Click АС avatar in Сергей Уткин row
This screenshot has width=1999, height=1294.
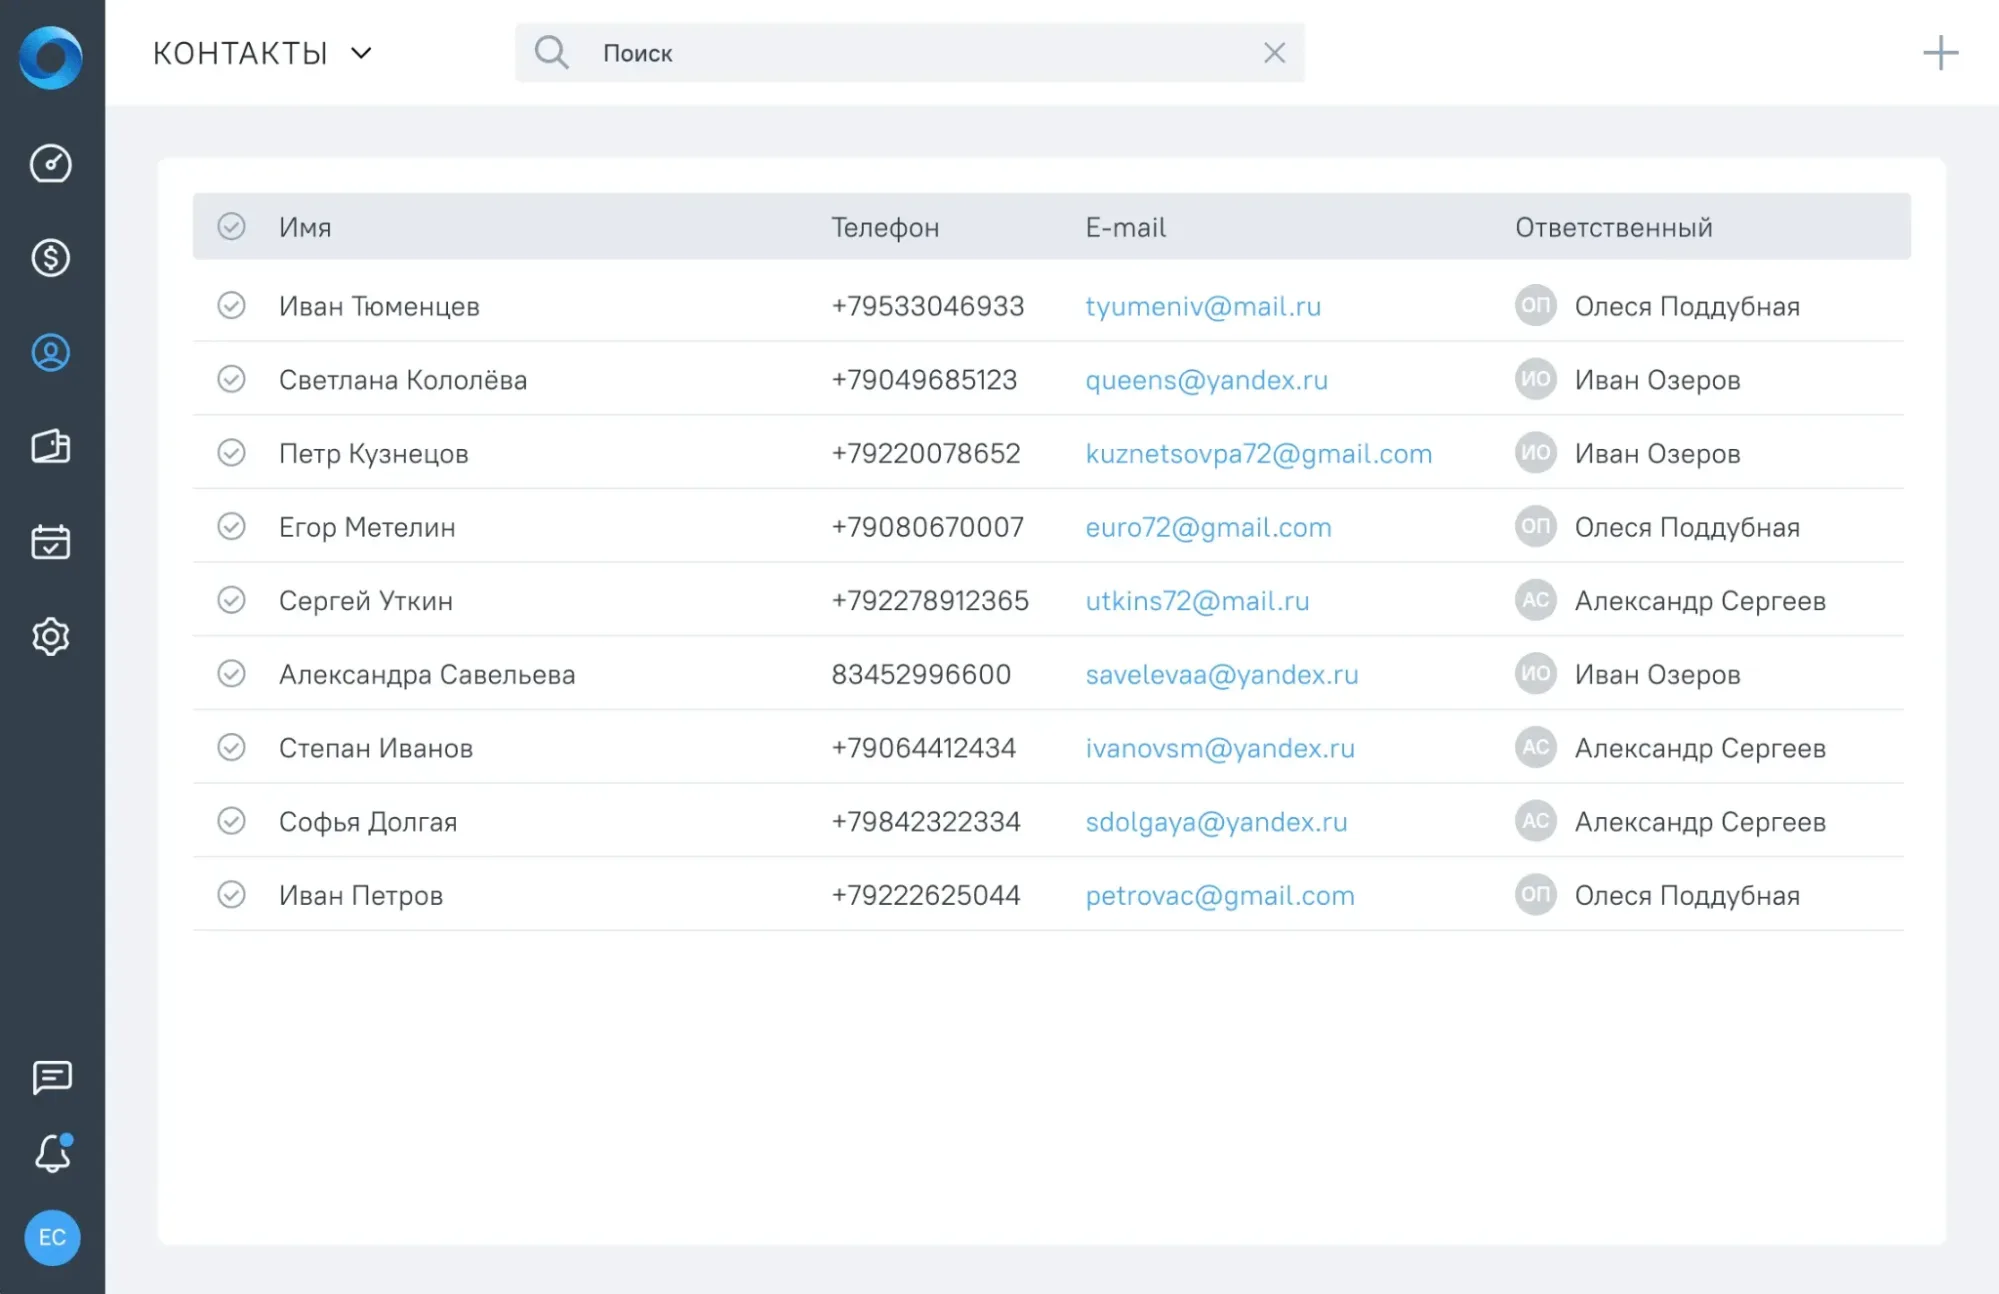click(1535, 600)
